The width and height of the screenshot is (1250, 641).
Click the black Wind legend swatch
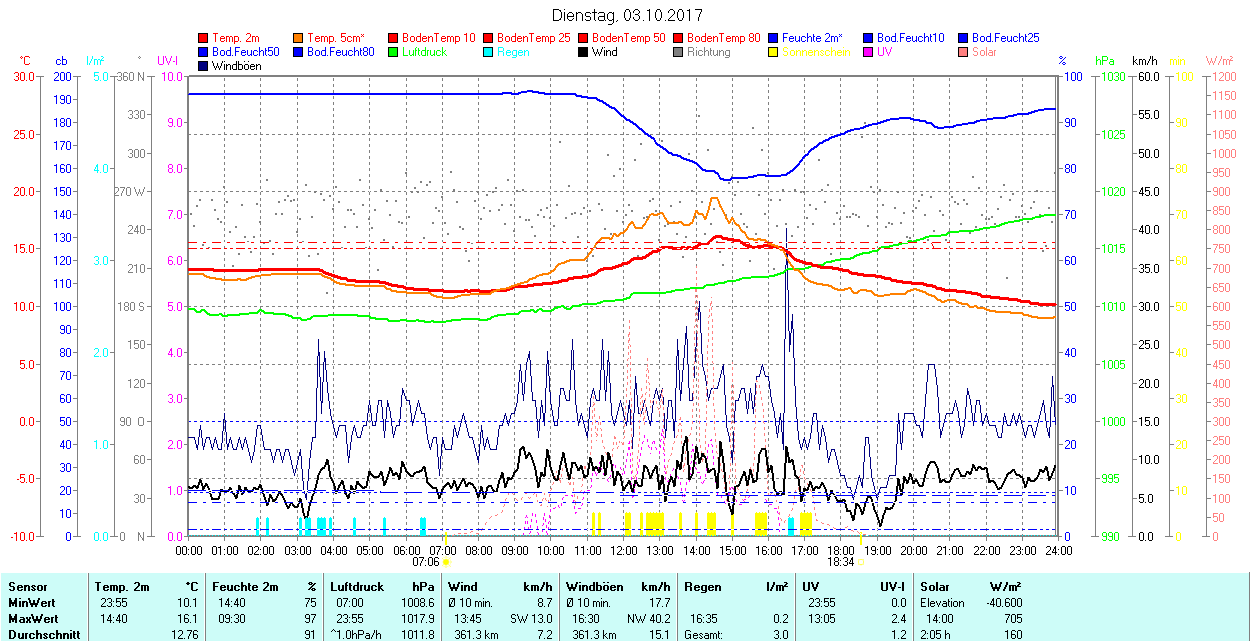coord(584,52)
